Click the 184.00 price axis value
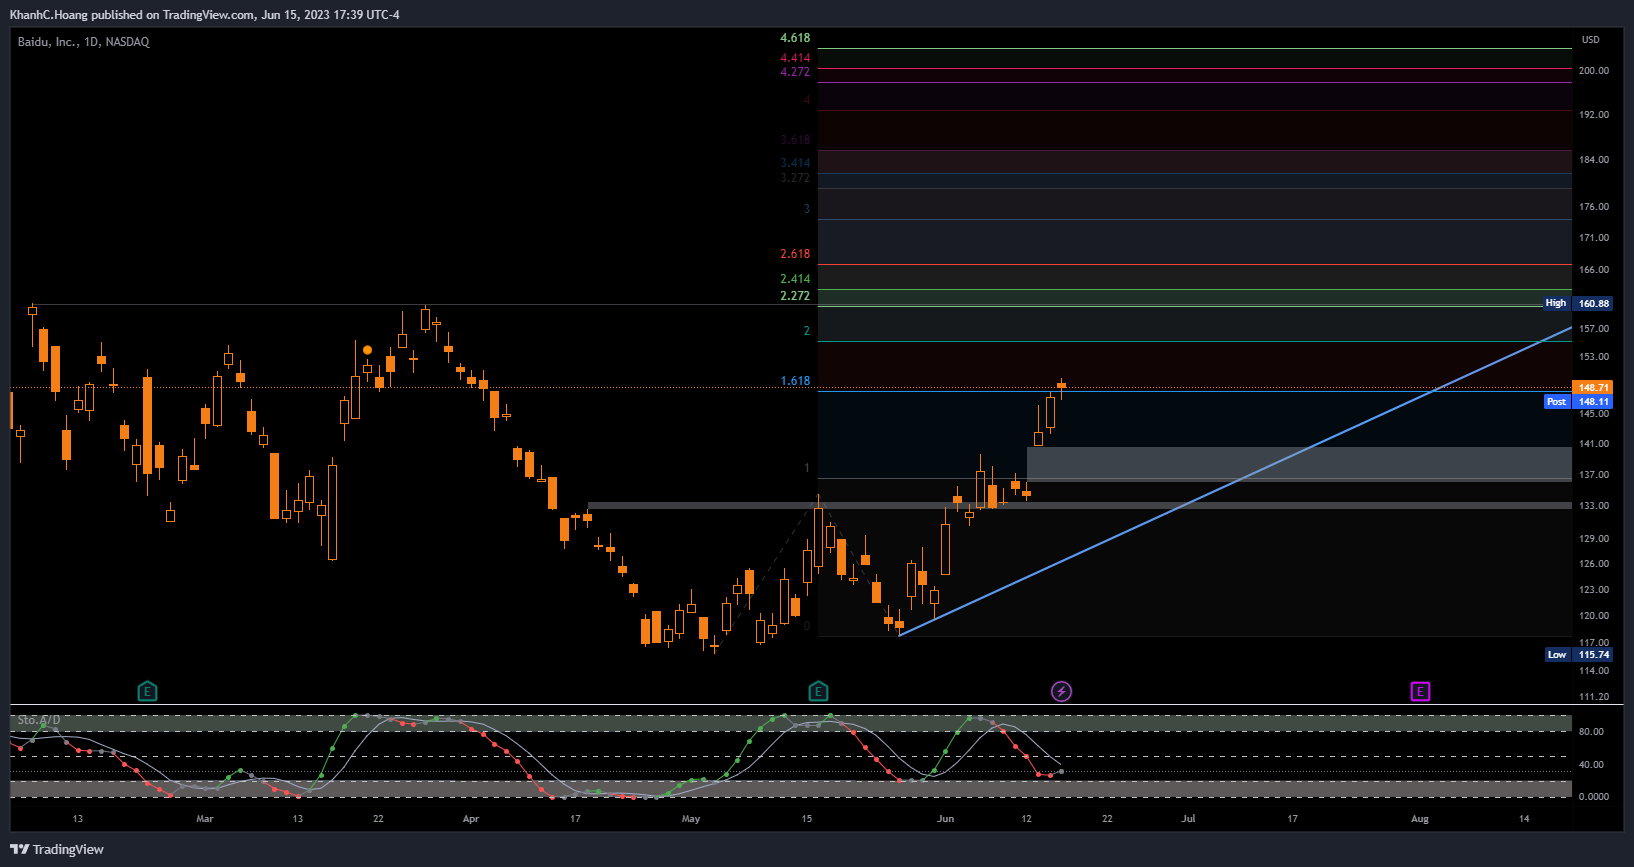 (x=1594, y=160)
